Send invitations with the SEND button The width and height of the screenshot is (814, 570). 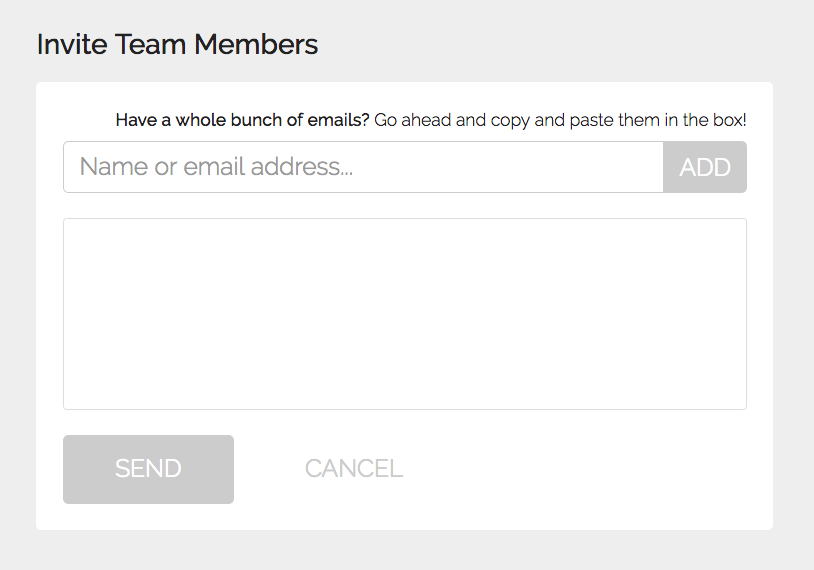coord(148,469)
